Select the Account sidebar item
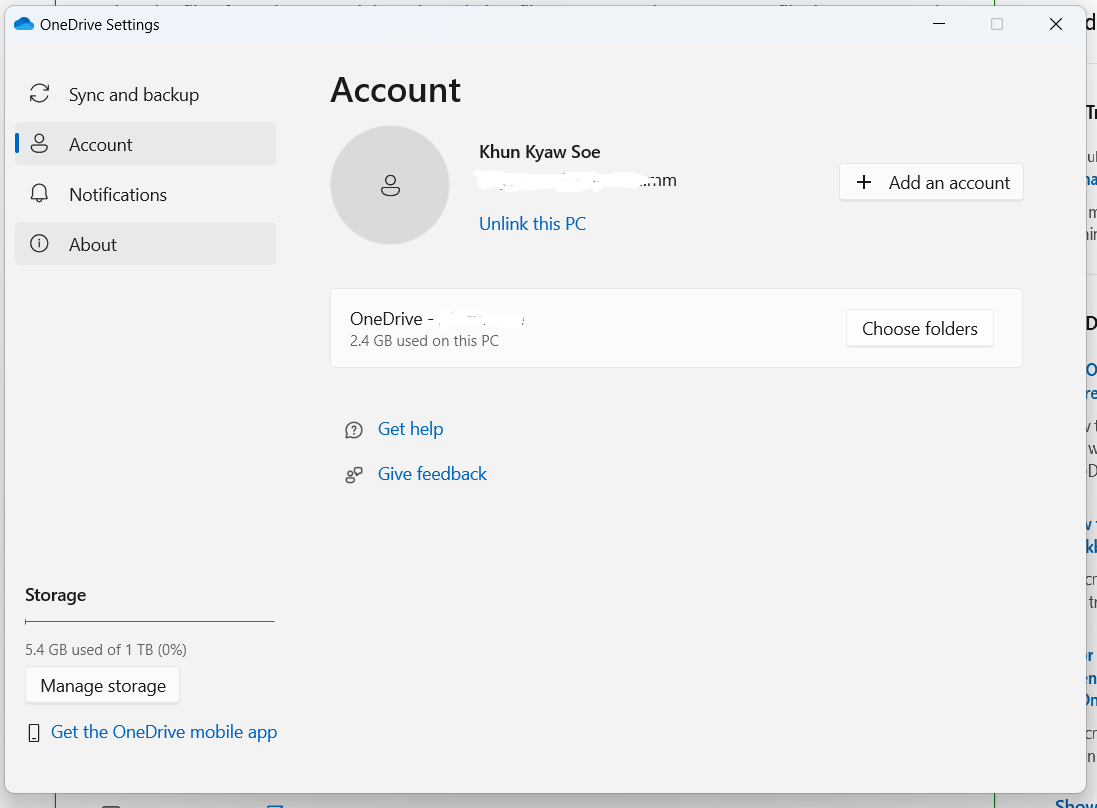 pos(146,144)
